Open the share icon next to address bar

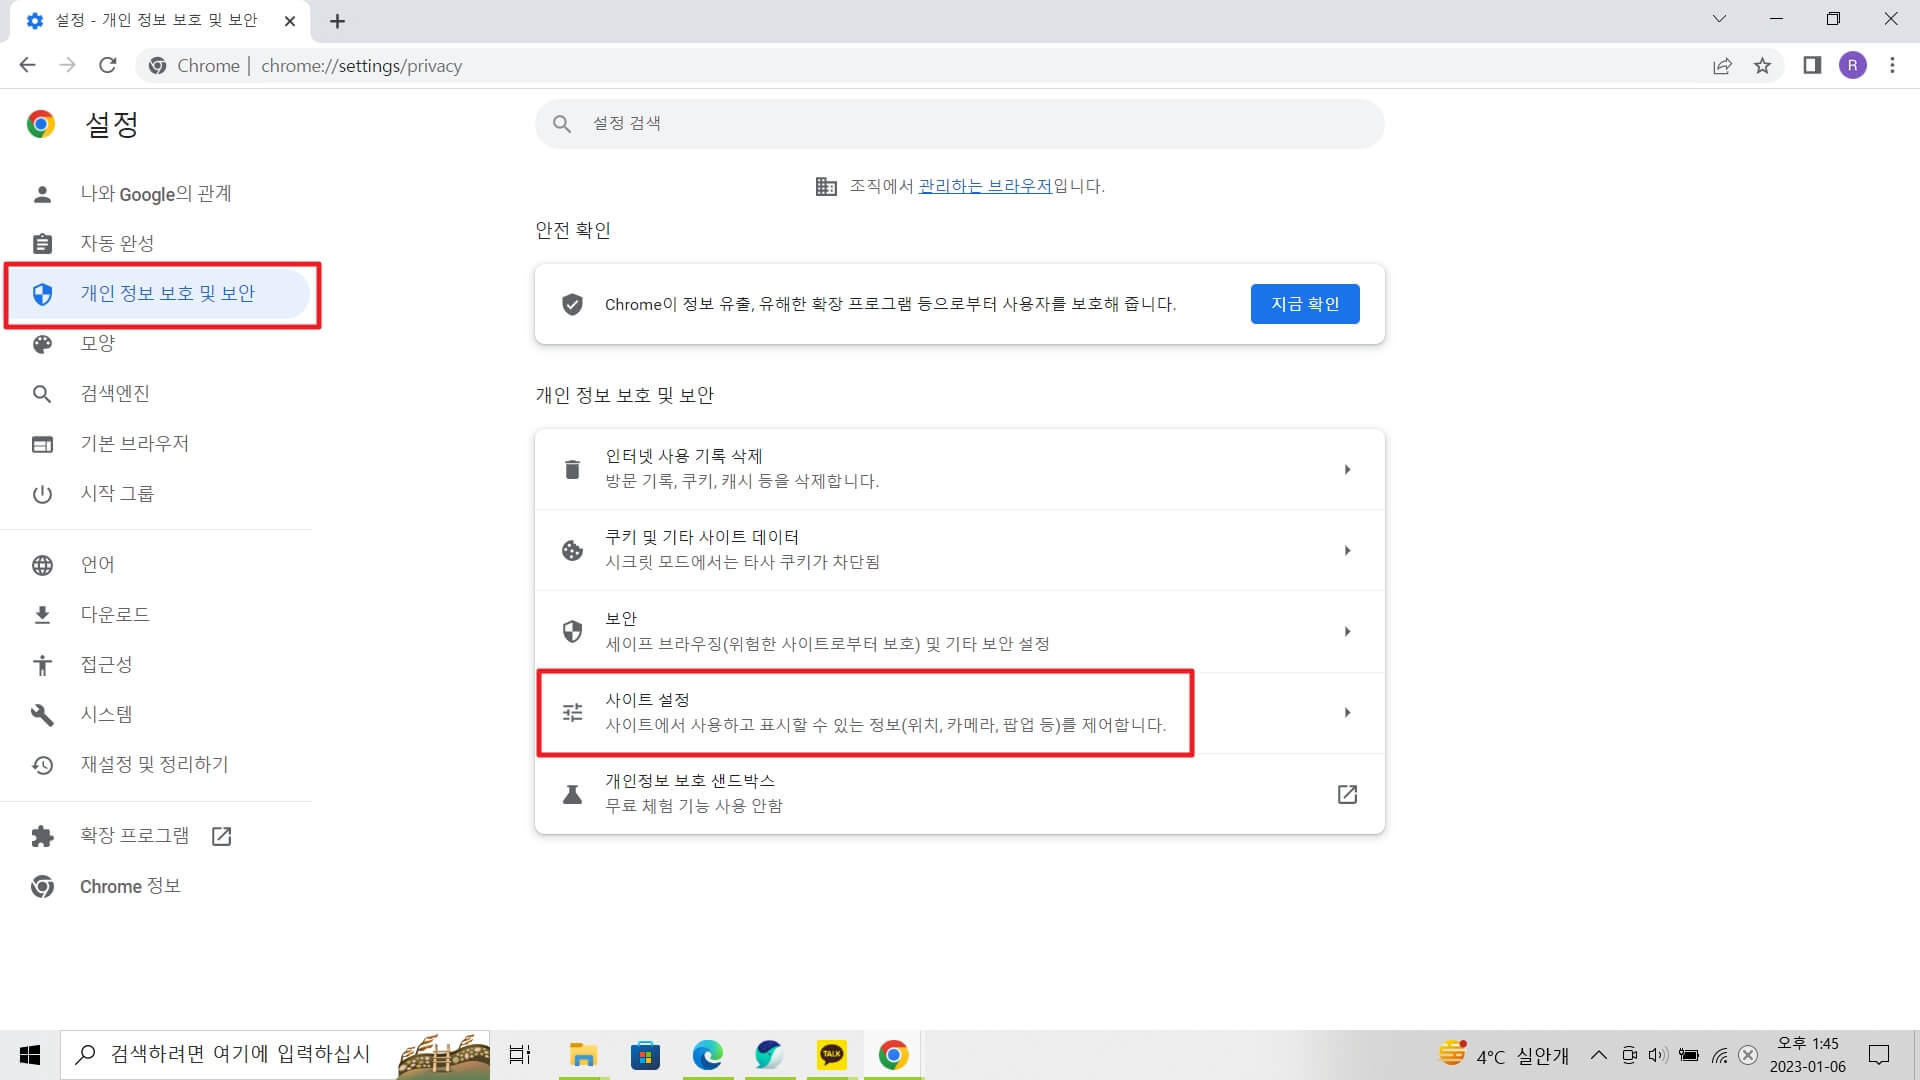point(1722,65)
